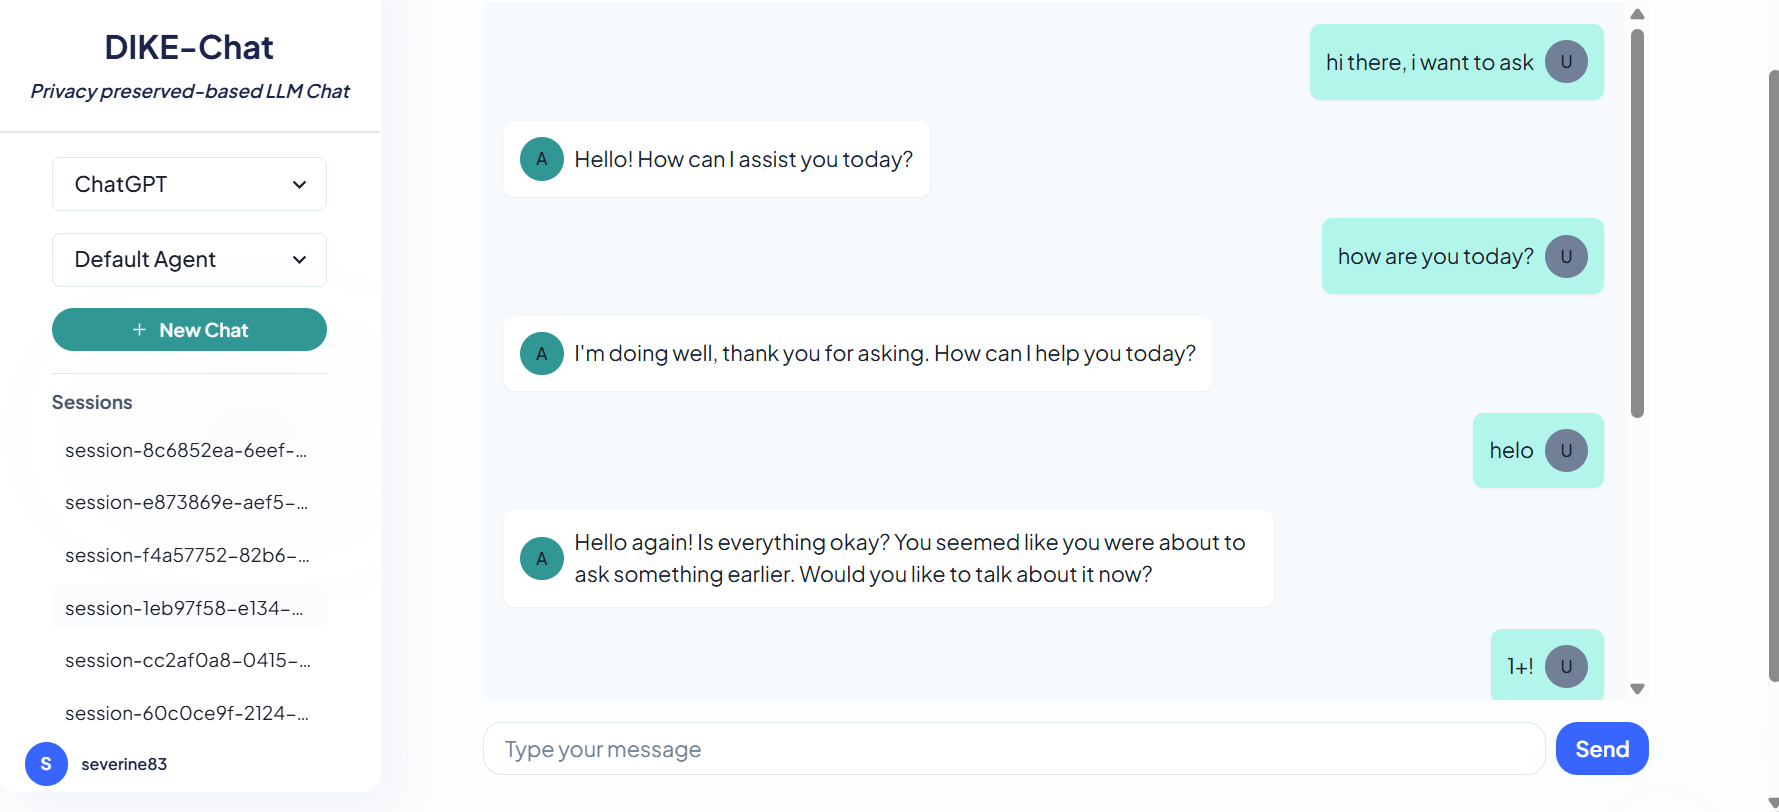Click the assistant avatar beside 'Hello! How can I assist'
This screenshot has width=1779, height=812.
542,159
